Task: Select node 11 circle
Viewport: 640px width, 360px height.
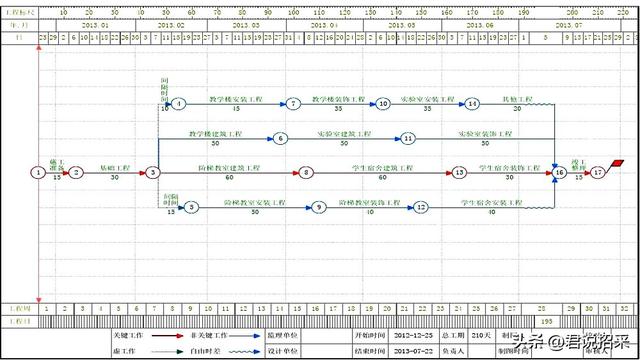Action: coord(408,139)
